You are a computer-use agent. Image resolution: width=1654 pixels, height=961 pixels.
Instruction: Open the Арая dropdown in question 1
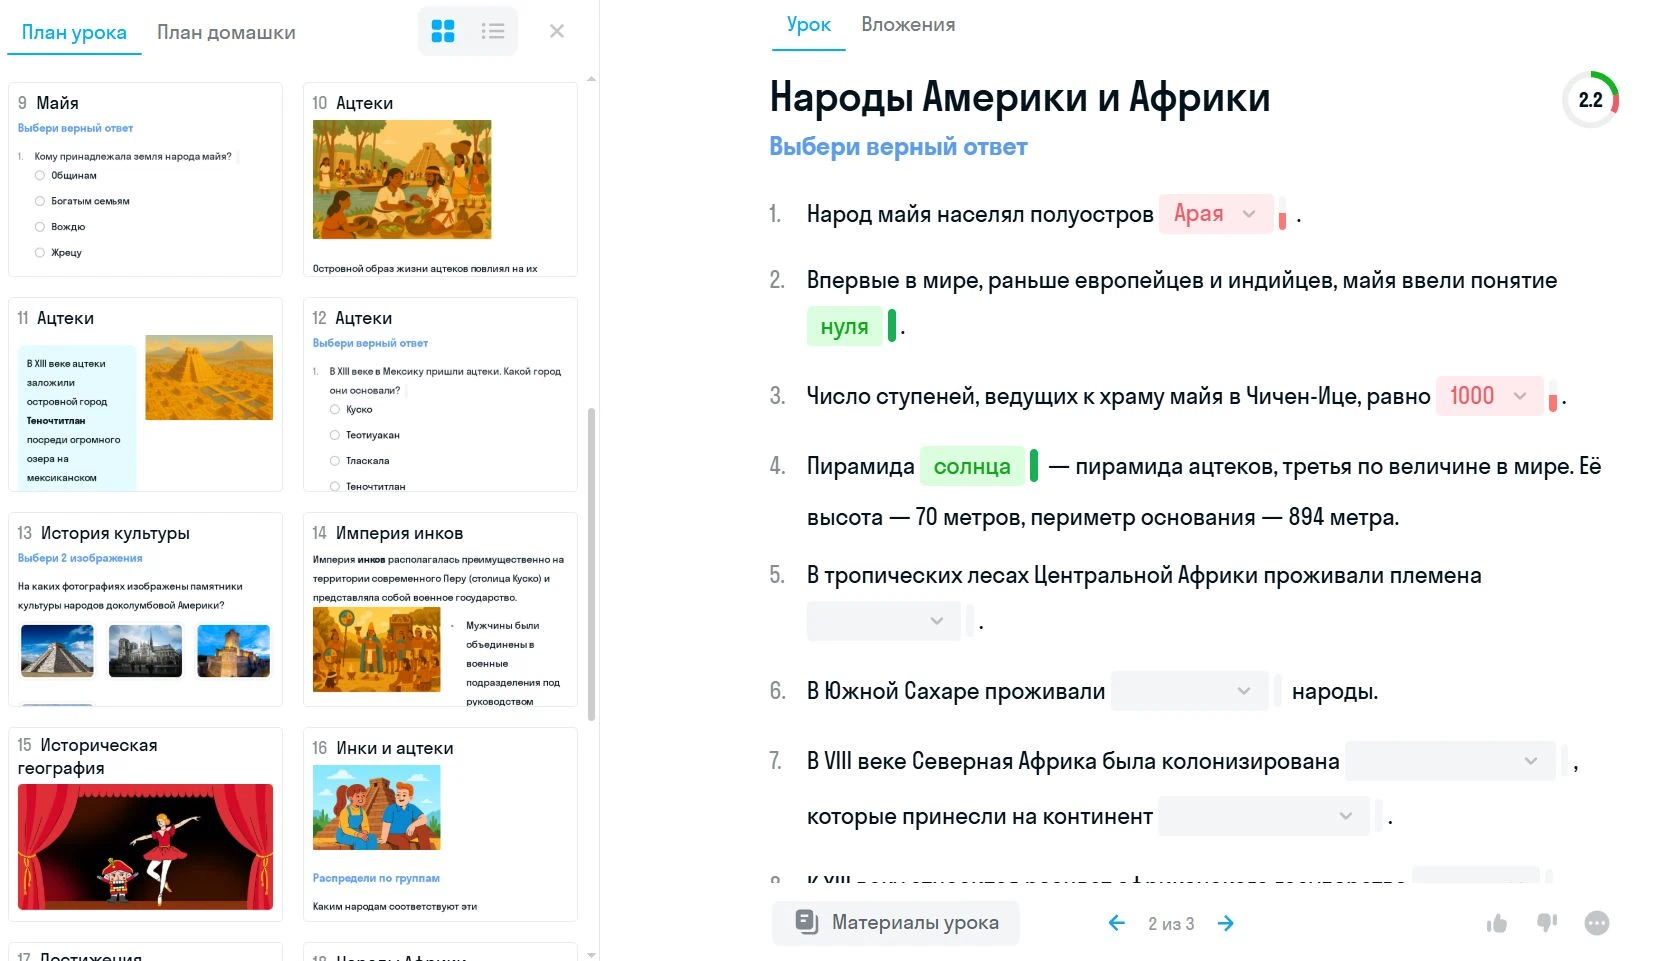[x=1216, y=214]
